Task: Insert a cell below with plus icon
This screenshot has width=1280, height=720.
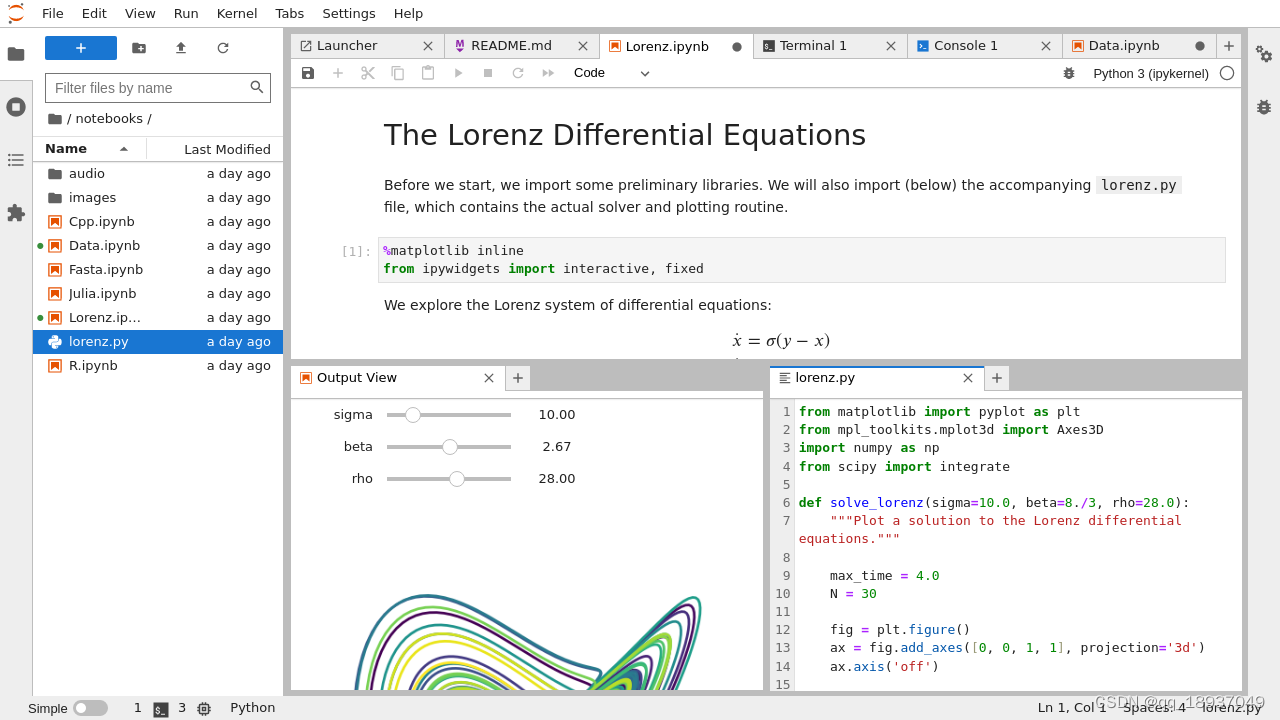Action: [338, 73]
